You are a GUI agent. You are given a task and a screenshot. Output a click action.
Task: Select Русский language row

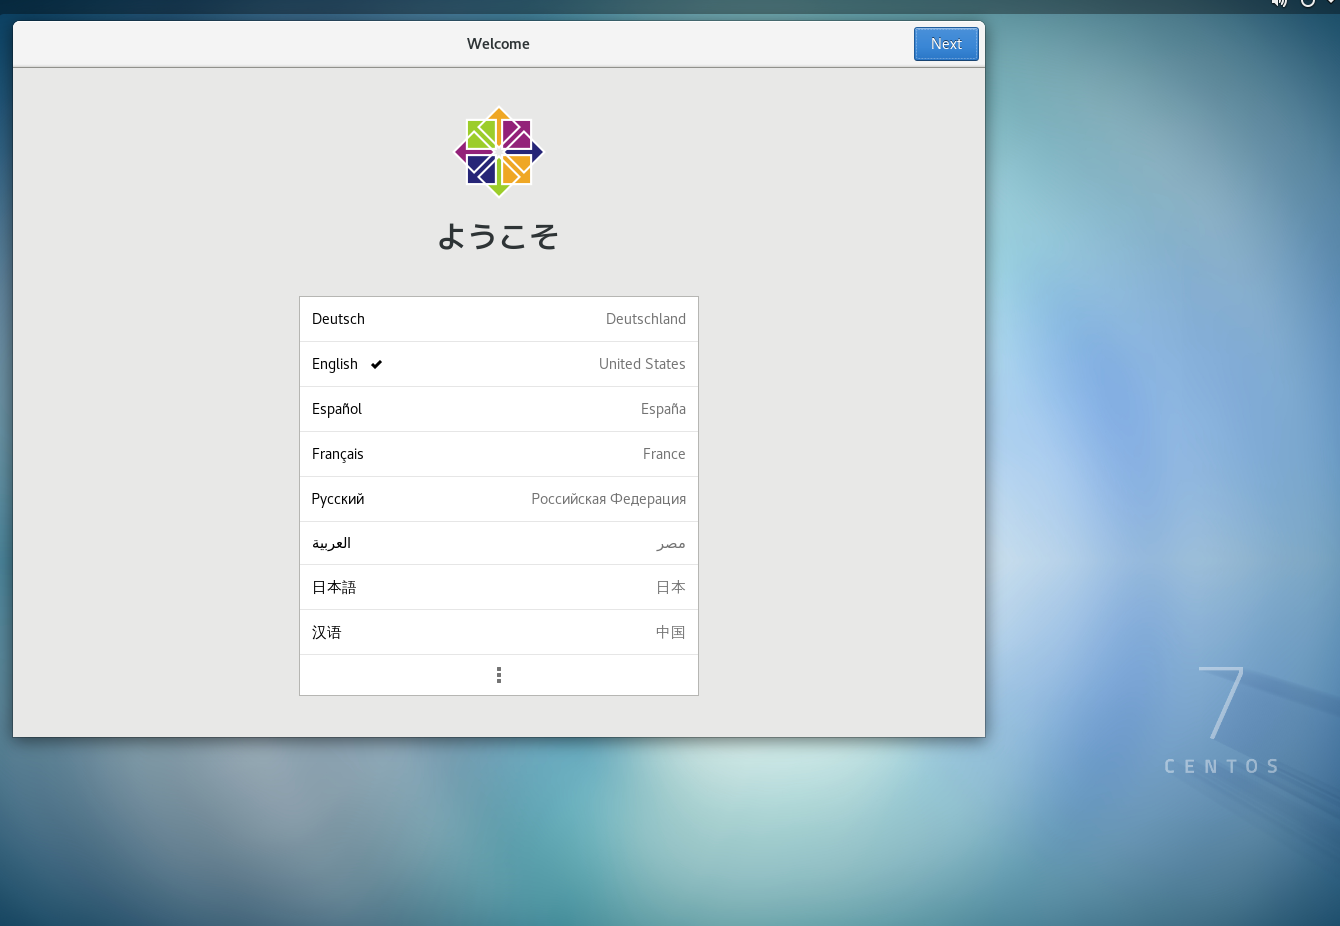click(x=338, y=499)
